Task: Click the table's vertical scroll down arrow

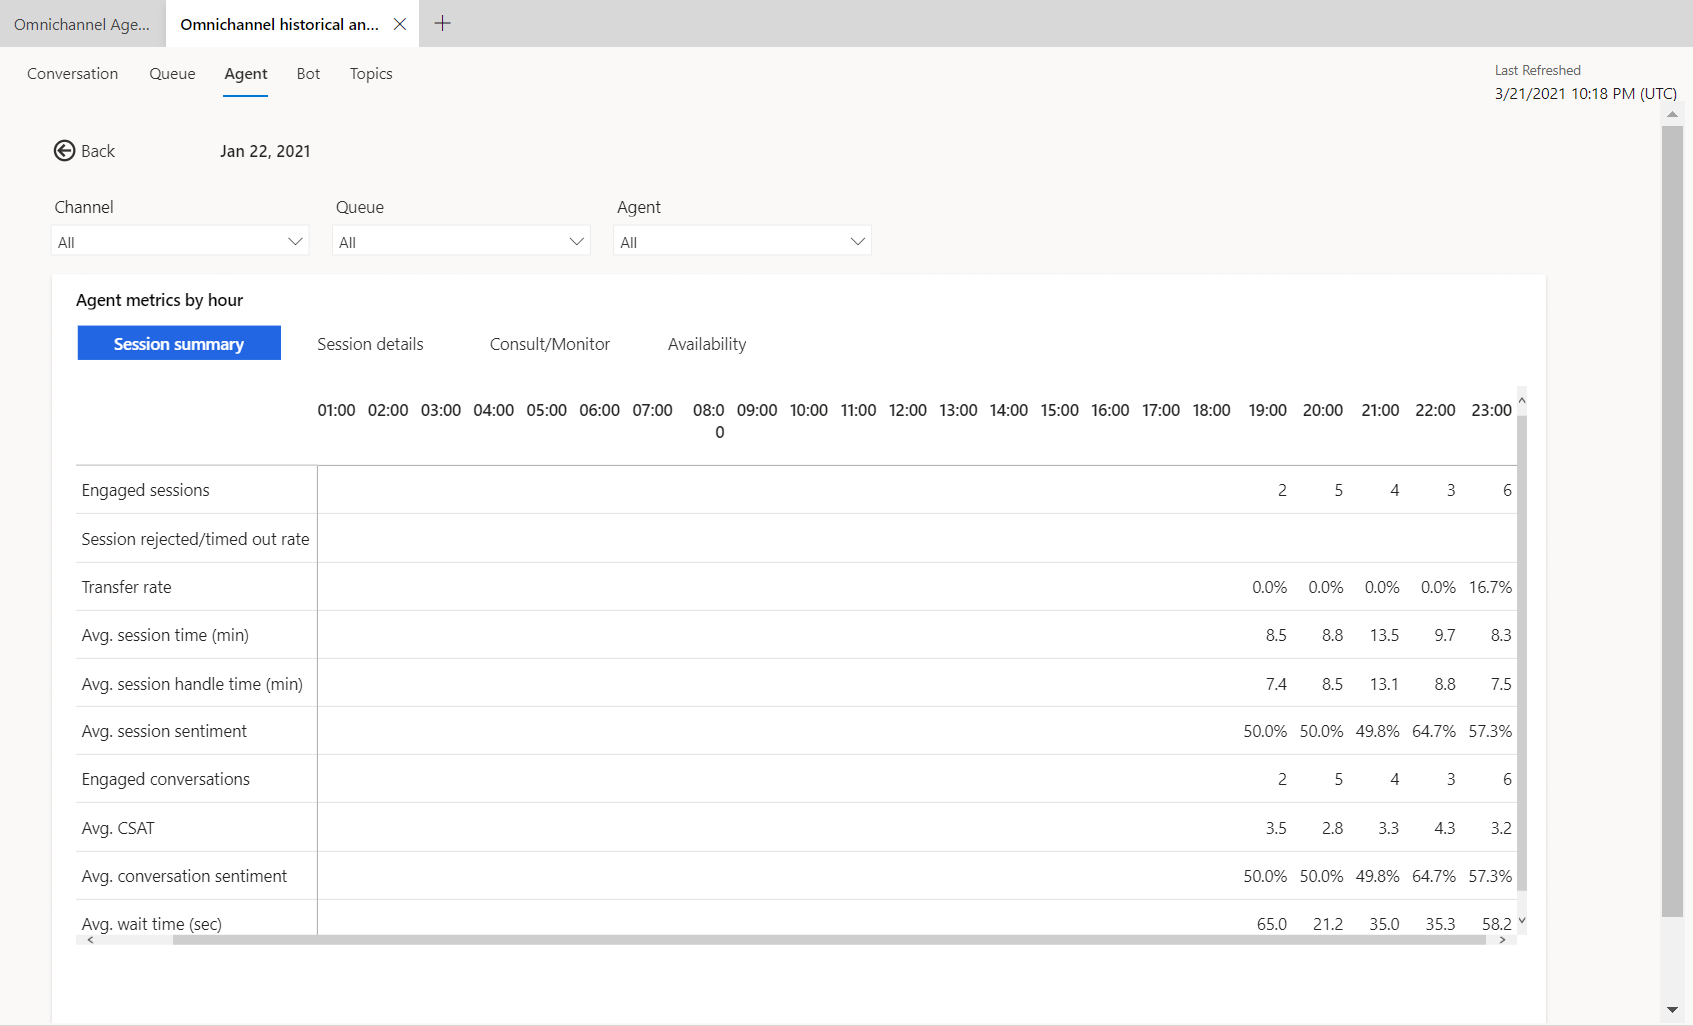Action: 1522,921
